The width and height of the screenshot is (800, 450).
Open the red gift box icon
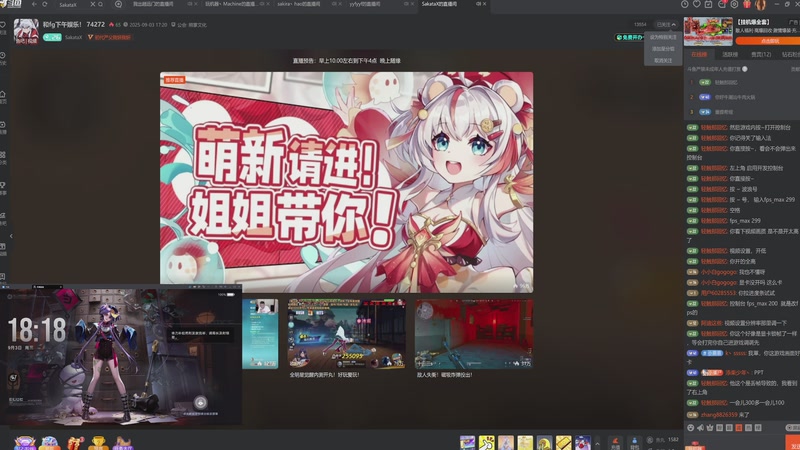[x=747, y=5]
